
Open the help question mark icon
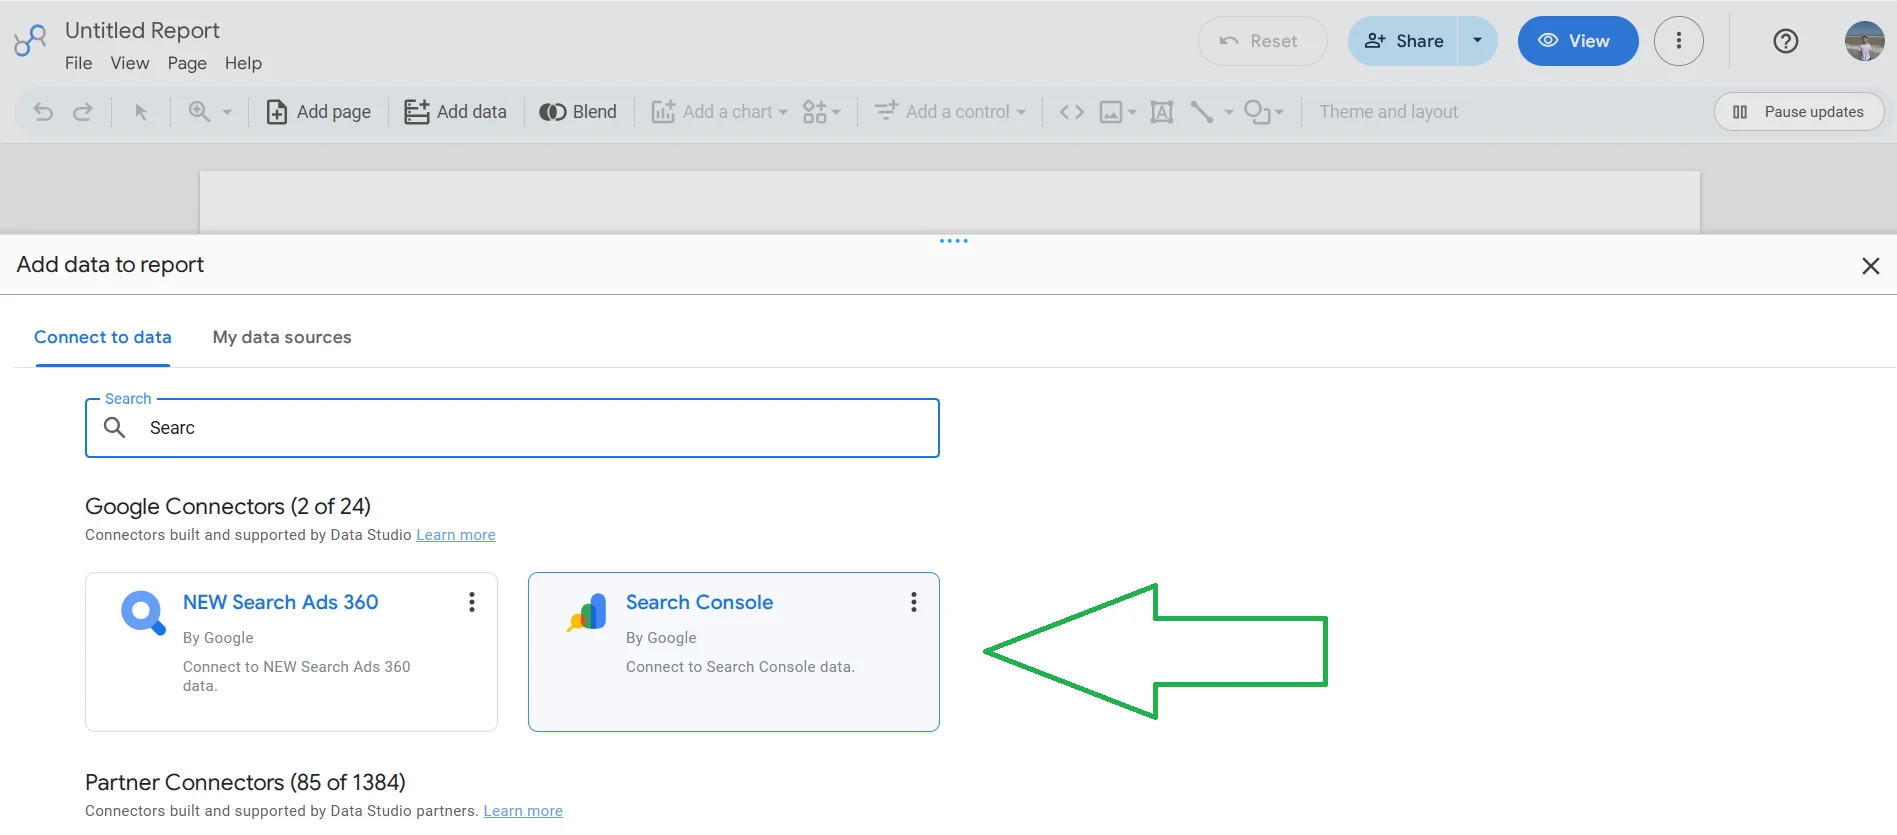[1786, 41]
